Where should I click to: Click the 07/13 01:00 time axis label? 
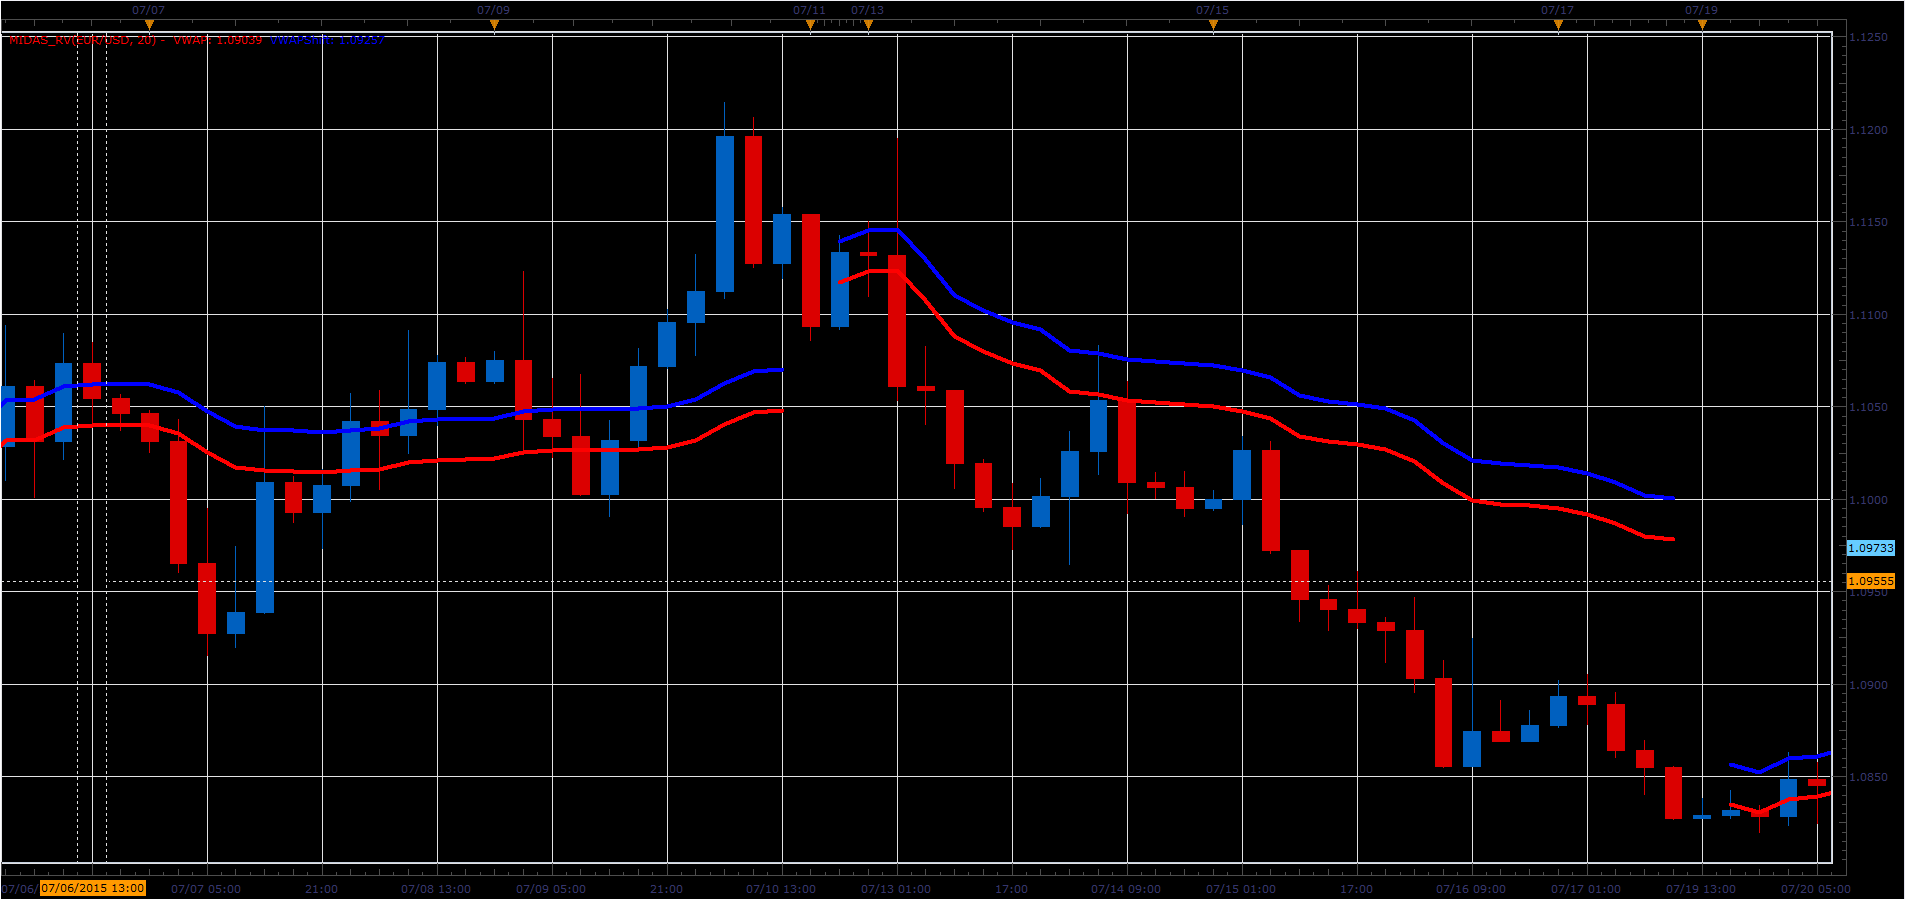coord(896,889)
